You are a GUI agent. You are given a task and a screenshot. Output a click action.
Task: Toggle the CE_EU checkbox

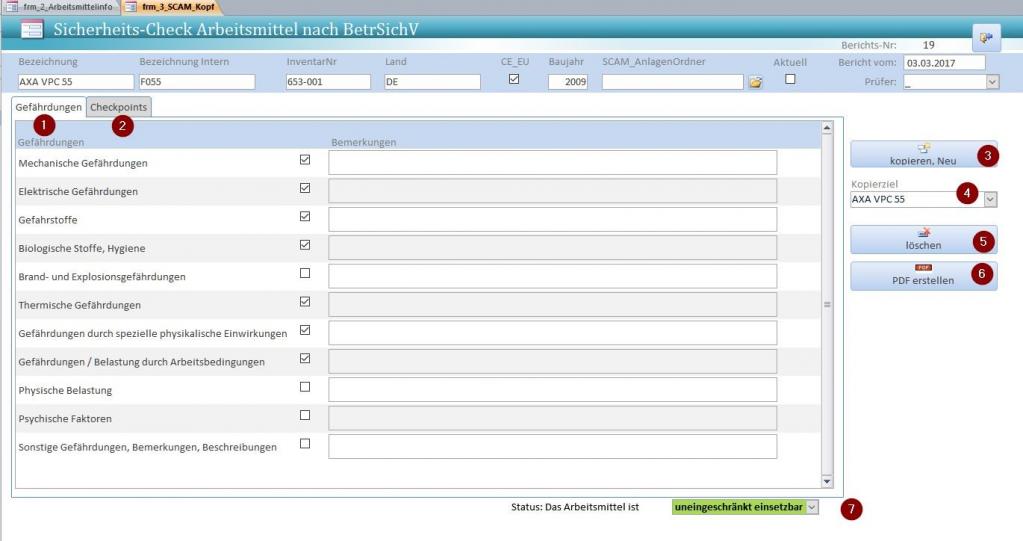(x=514, y=79)
